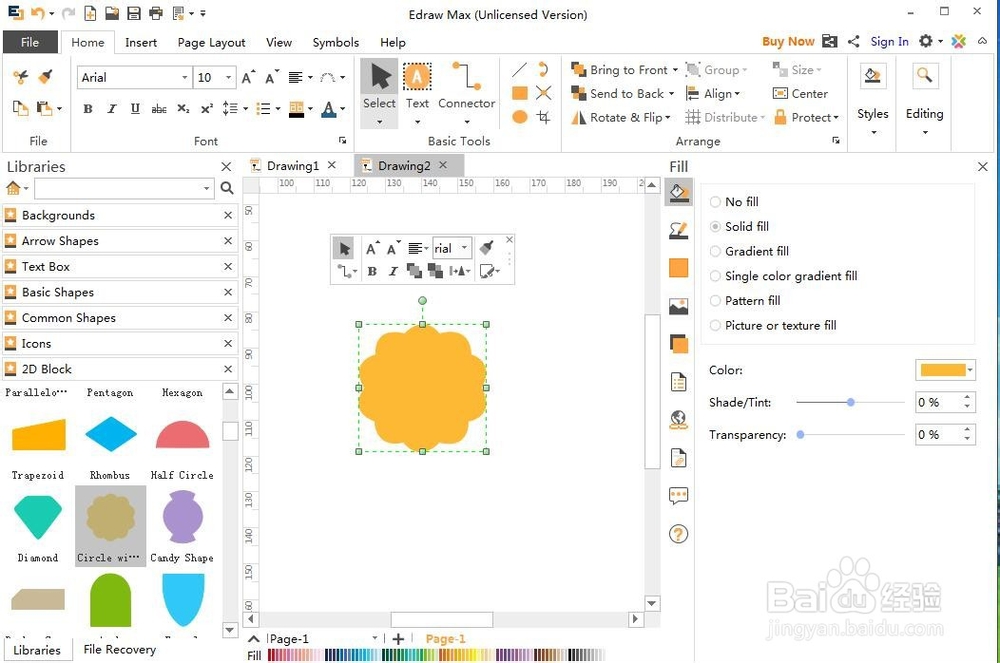Switch to the Page Layout tab
The image size is (1000, 663).
[x=211, y=42]
